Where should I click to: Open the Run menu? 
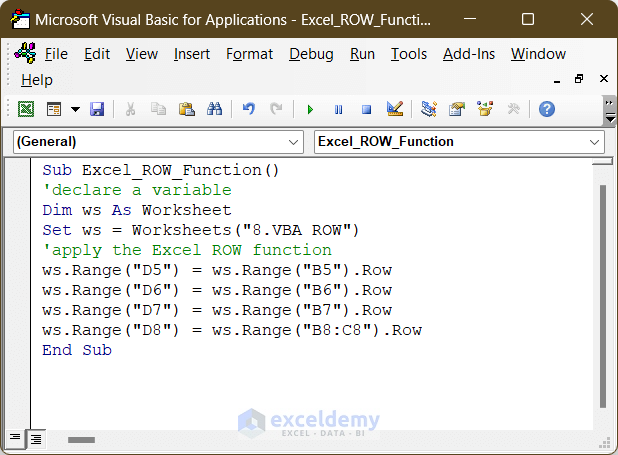click(362, 54)
